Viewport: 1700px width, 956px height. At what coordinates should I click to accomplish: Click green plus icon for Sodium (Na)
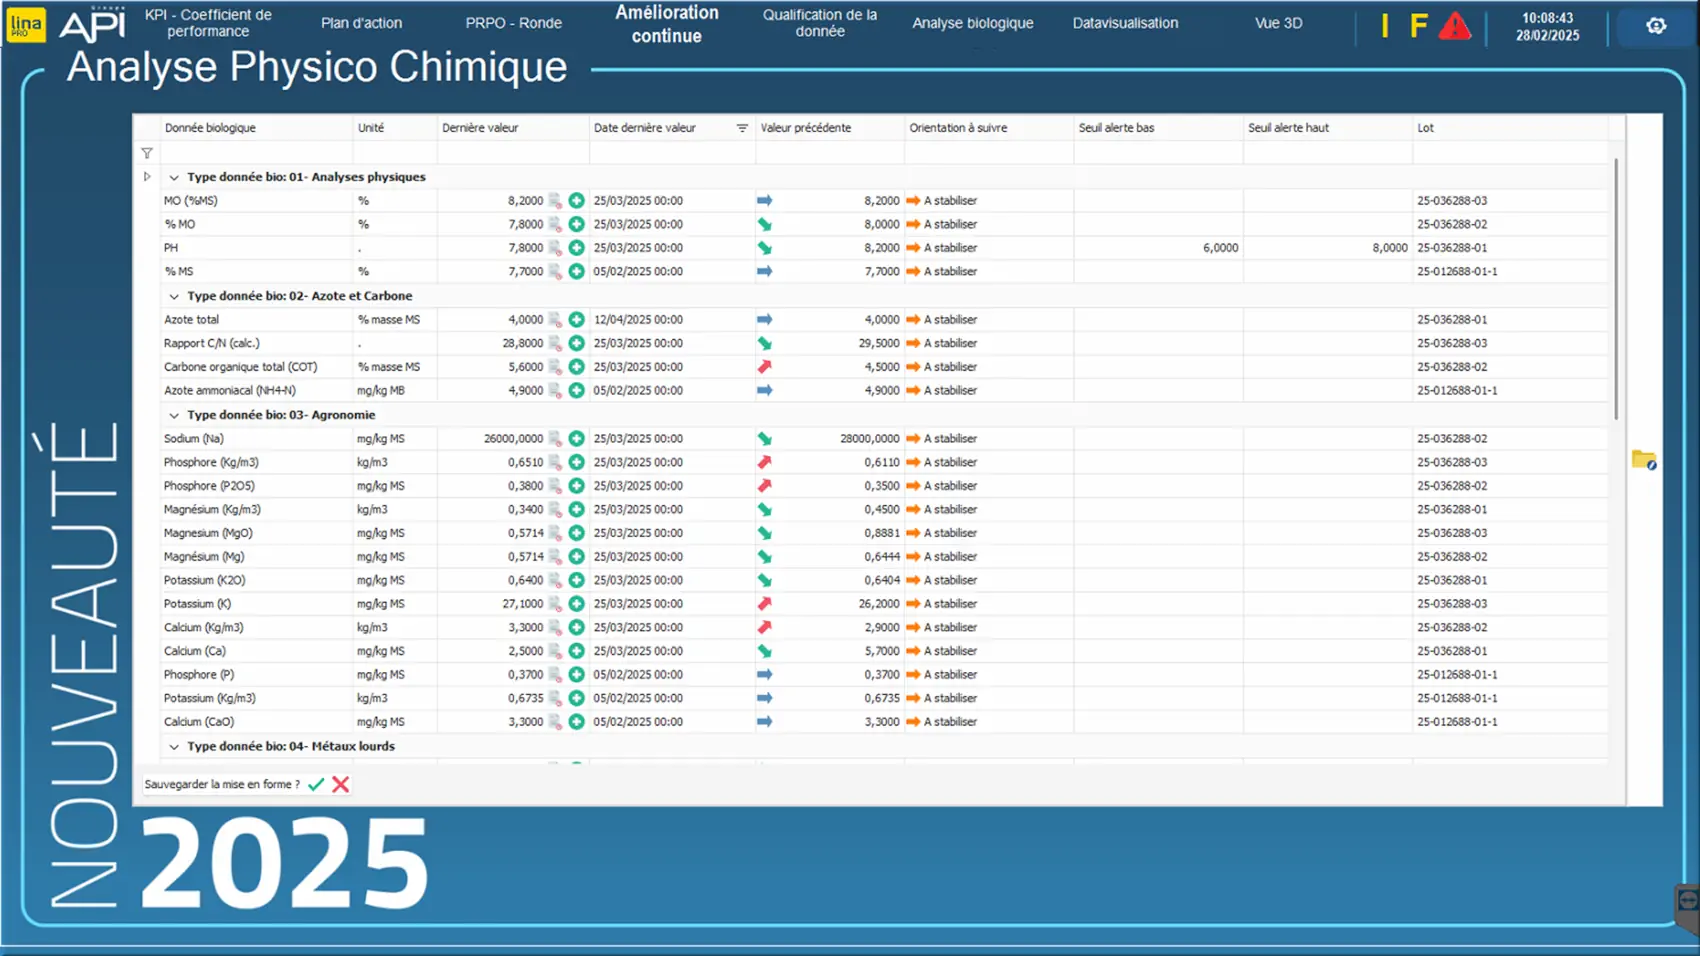[576, 439]
